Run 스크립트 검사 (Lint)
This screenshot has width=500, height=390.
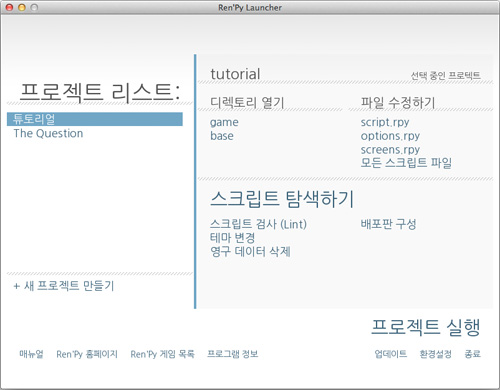click(258, 224)
